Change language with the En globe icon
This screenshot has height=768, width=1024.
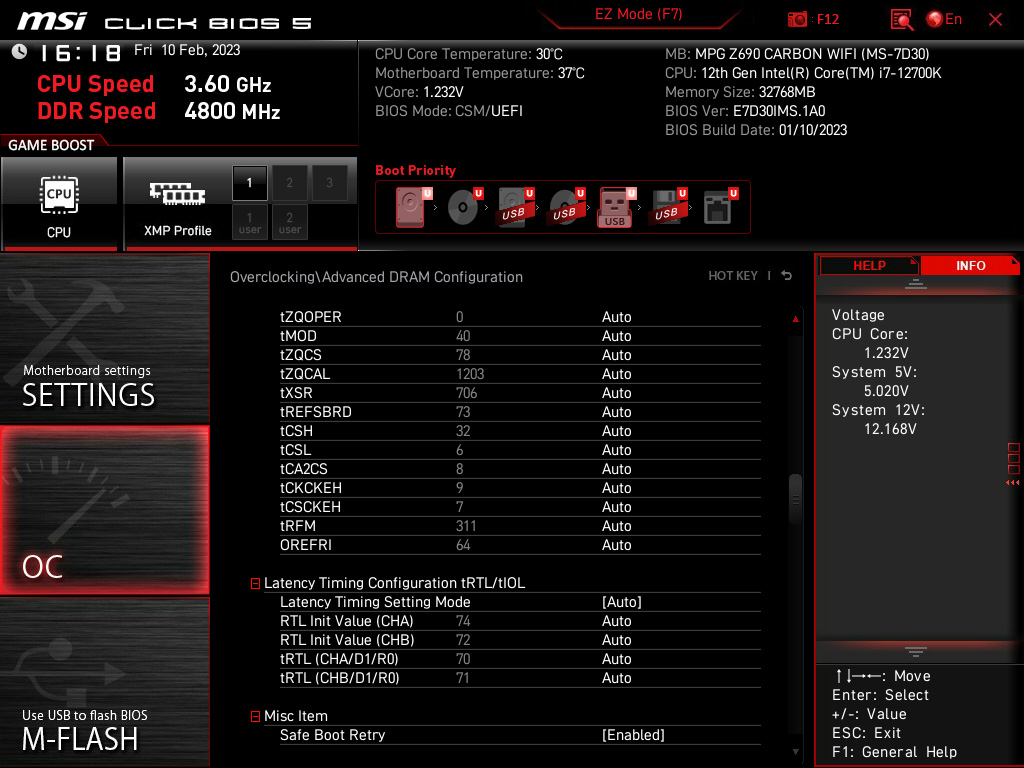944,19
